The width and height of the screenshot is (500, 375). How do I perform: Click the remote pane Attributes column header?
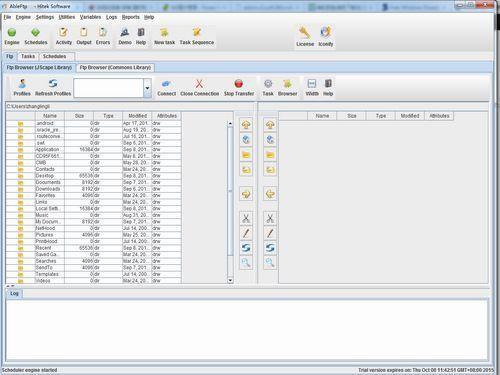tap(439, 116)
